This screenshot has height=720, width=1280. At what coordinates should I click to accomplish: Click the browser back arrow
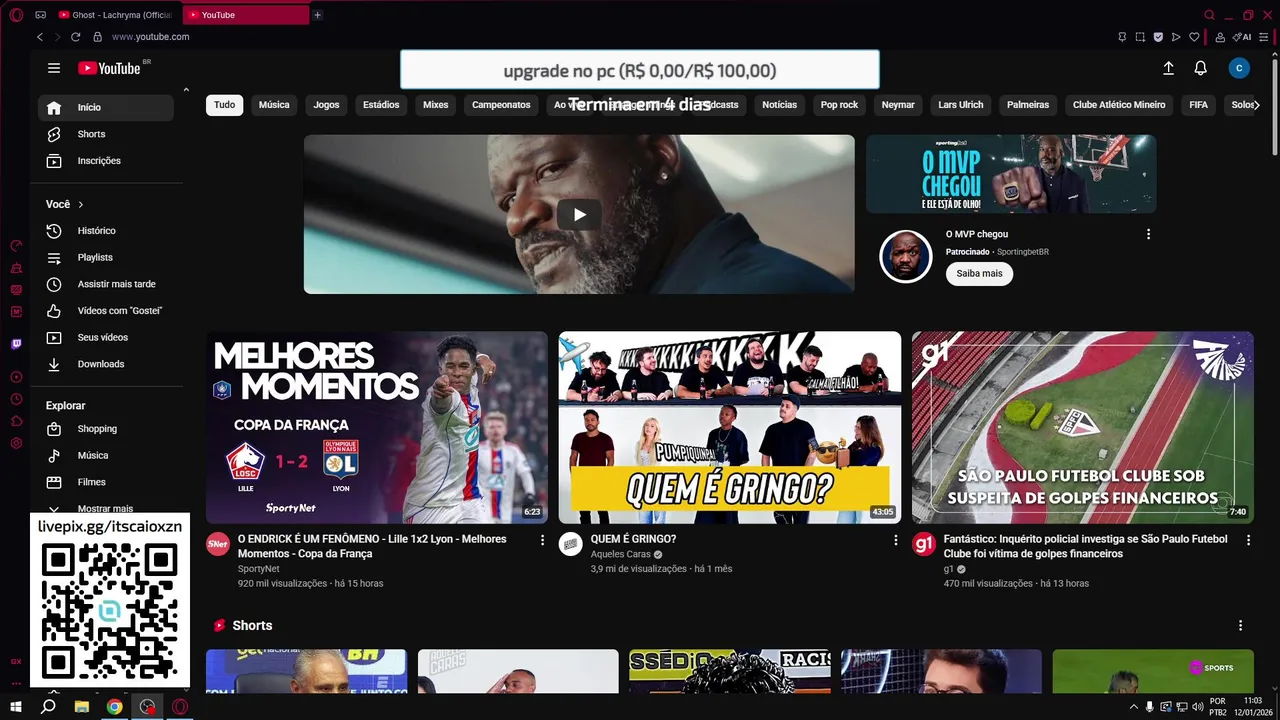coord(40,37)
